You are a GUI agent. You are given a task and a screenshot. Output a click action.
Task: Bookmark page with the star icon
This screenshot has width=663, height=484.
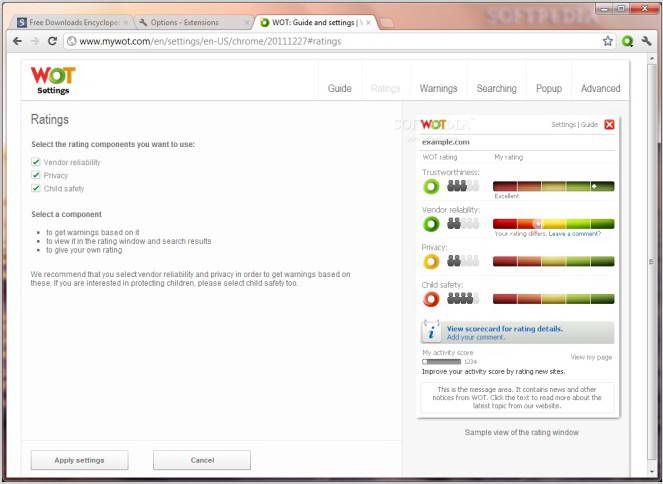[608, 41]
